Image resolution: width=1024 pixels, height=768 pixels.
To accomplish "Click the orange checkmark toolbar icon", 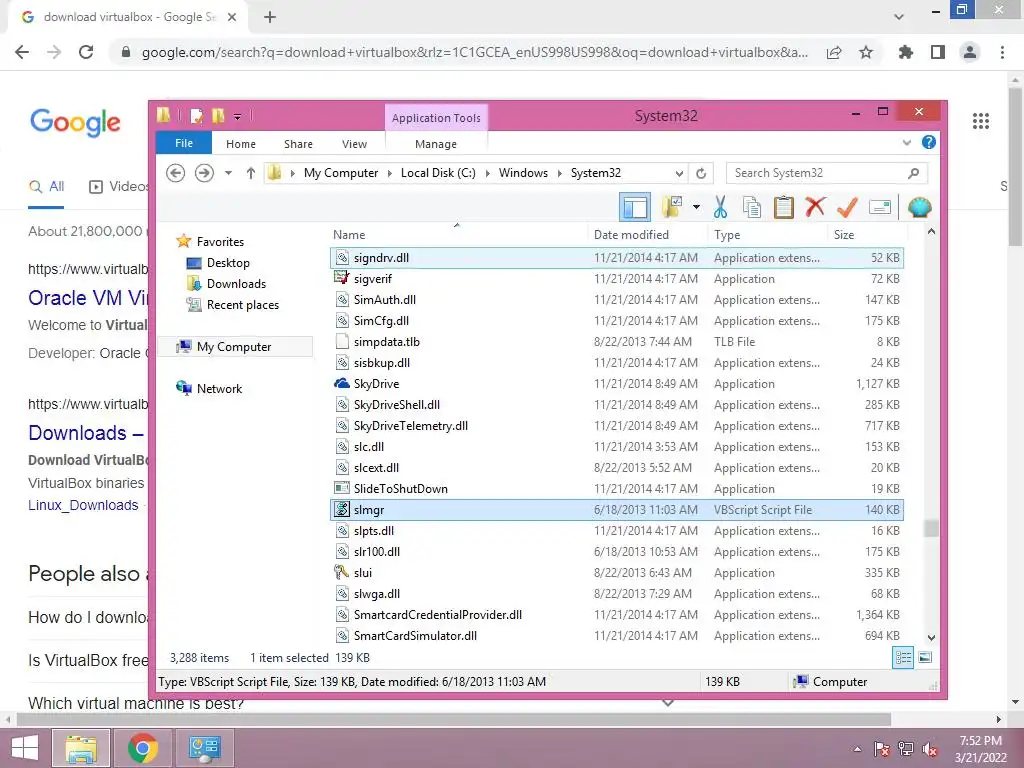I will click(x=847, y=208).
